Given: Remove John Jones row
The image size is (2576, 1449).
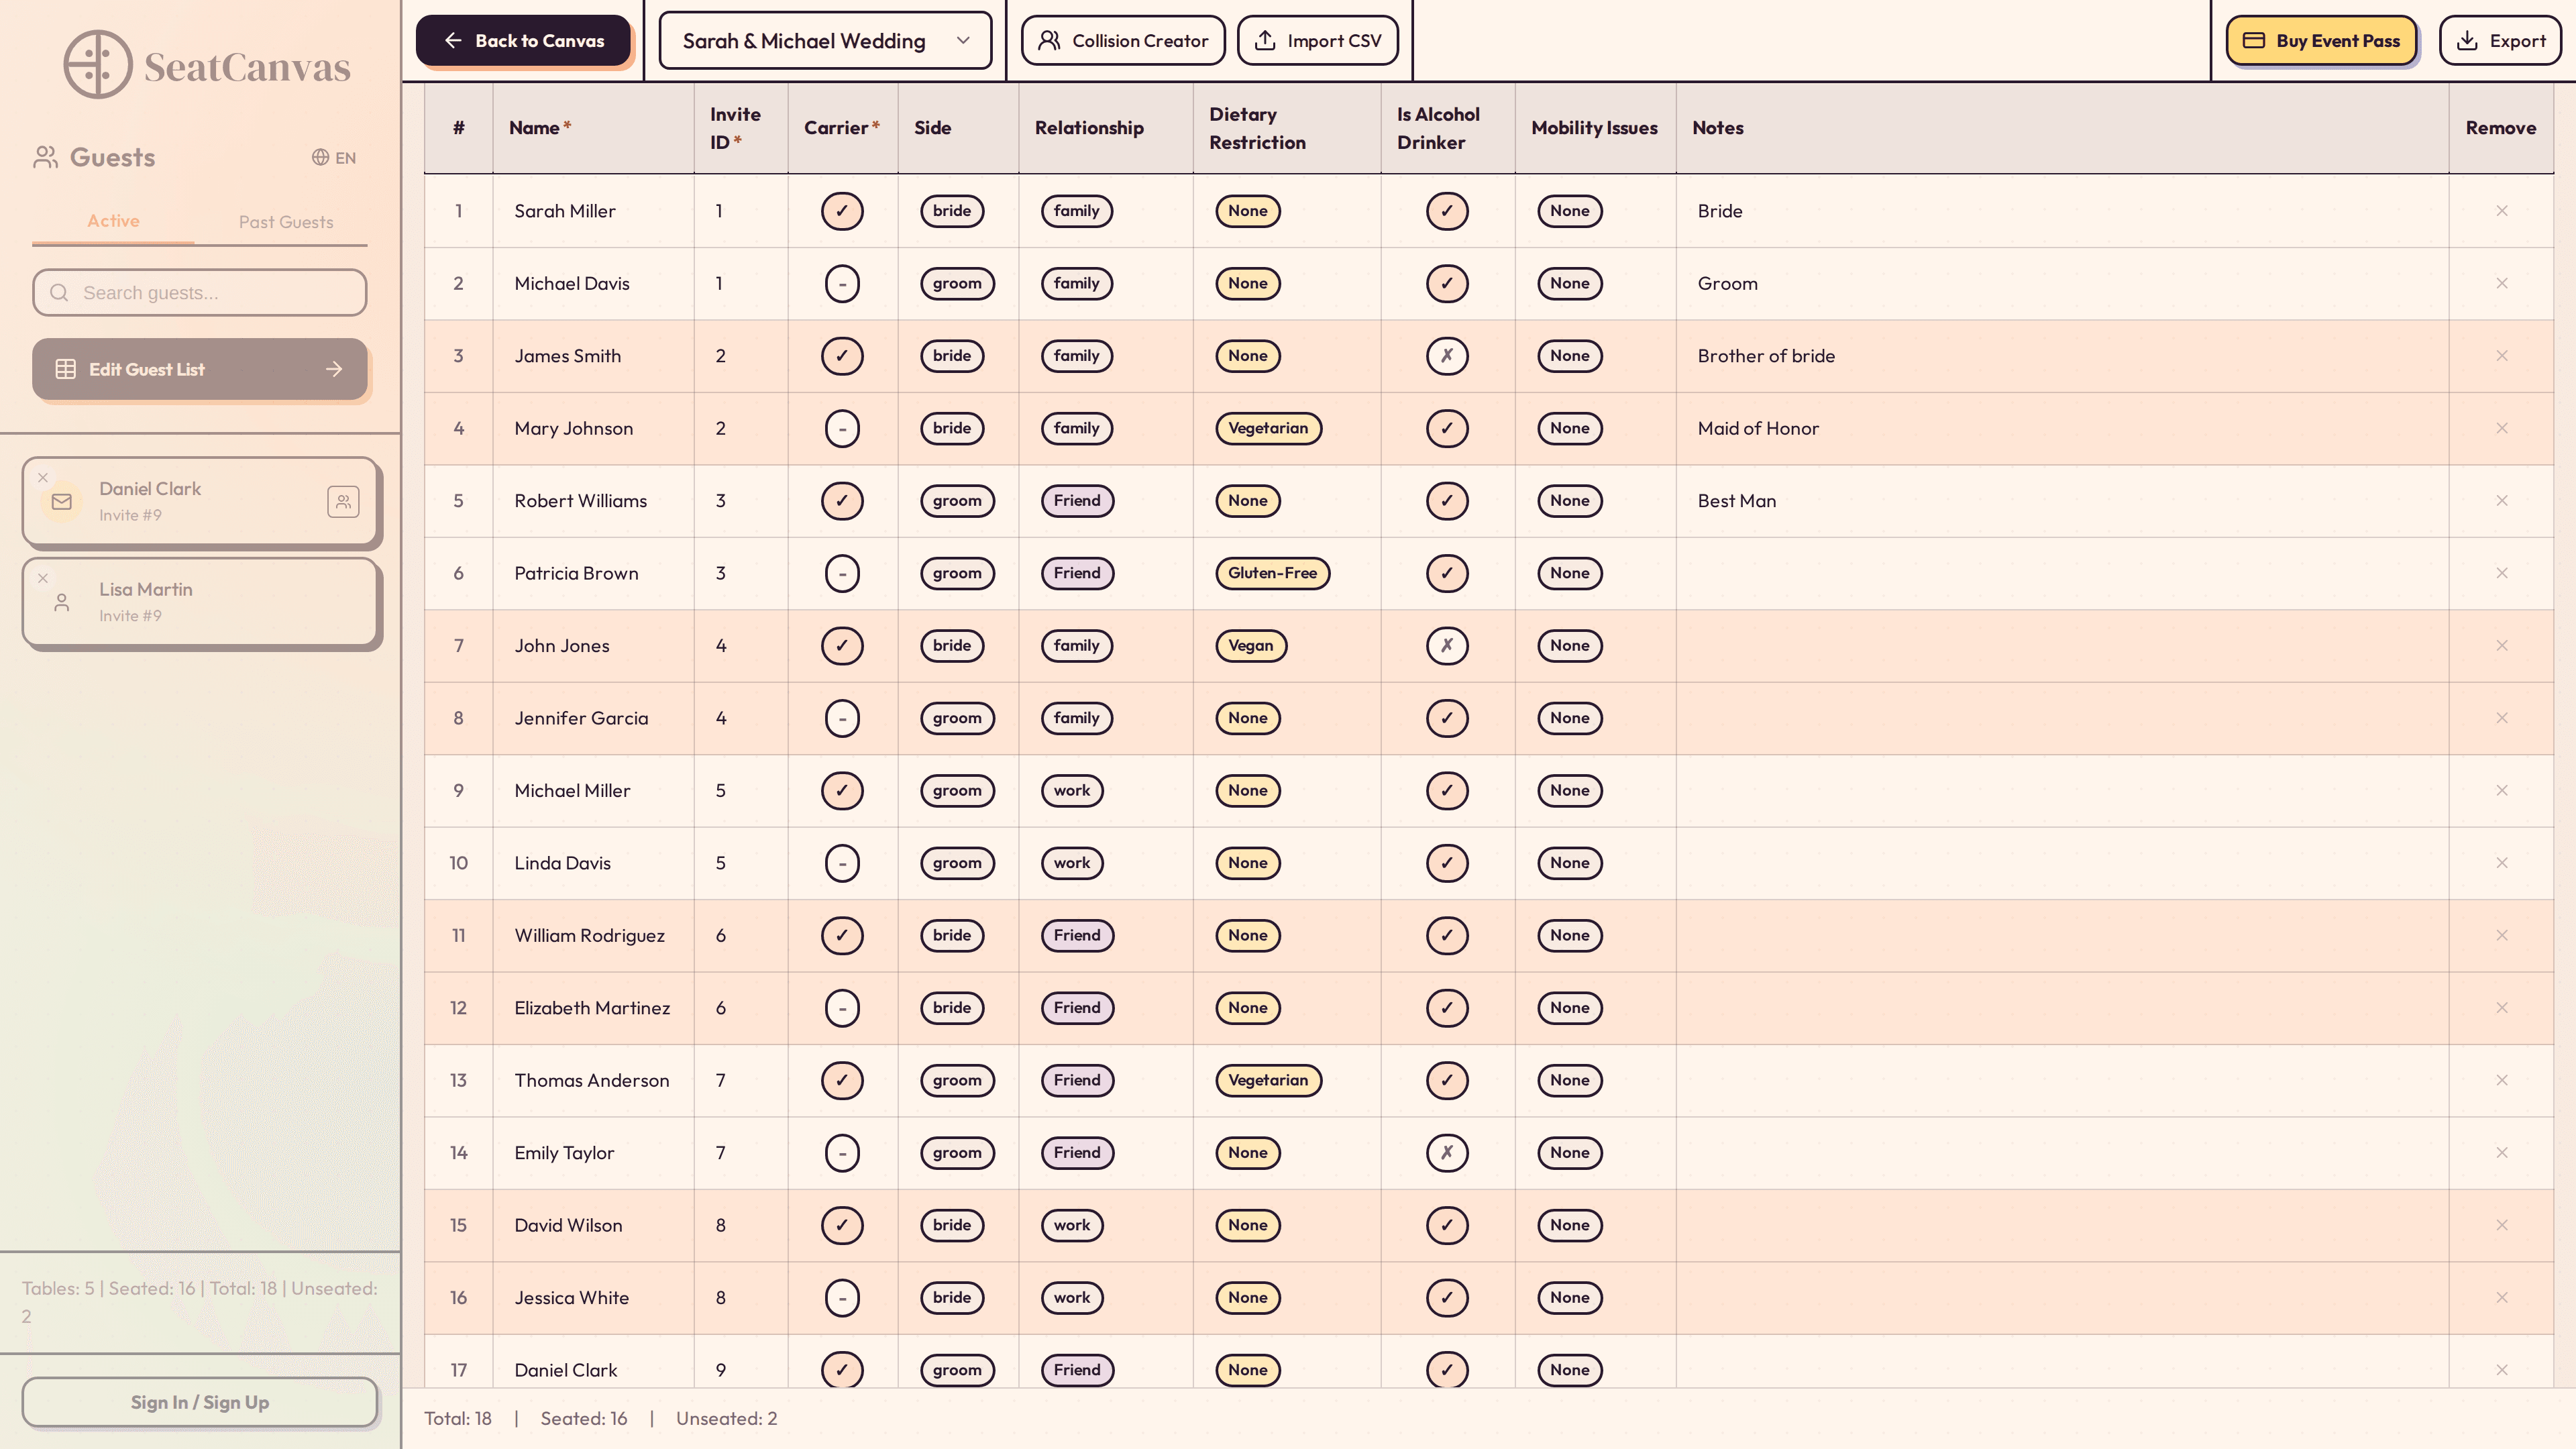Looking at the screenshot, I should click(x=2501, y=646).
